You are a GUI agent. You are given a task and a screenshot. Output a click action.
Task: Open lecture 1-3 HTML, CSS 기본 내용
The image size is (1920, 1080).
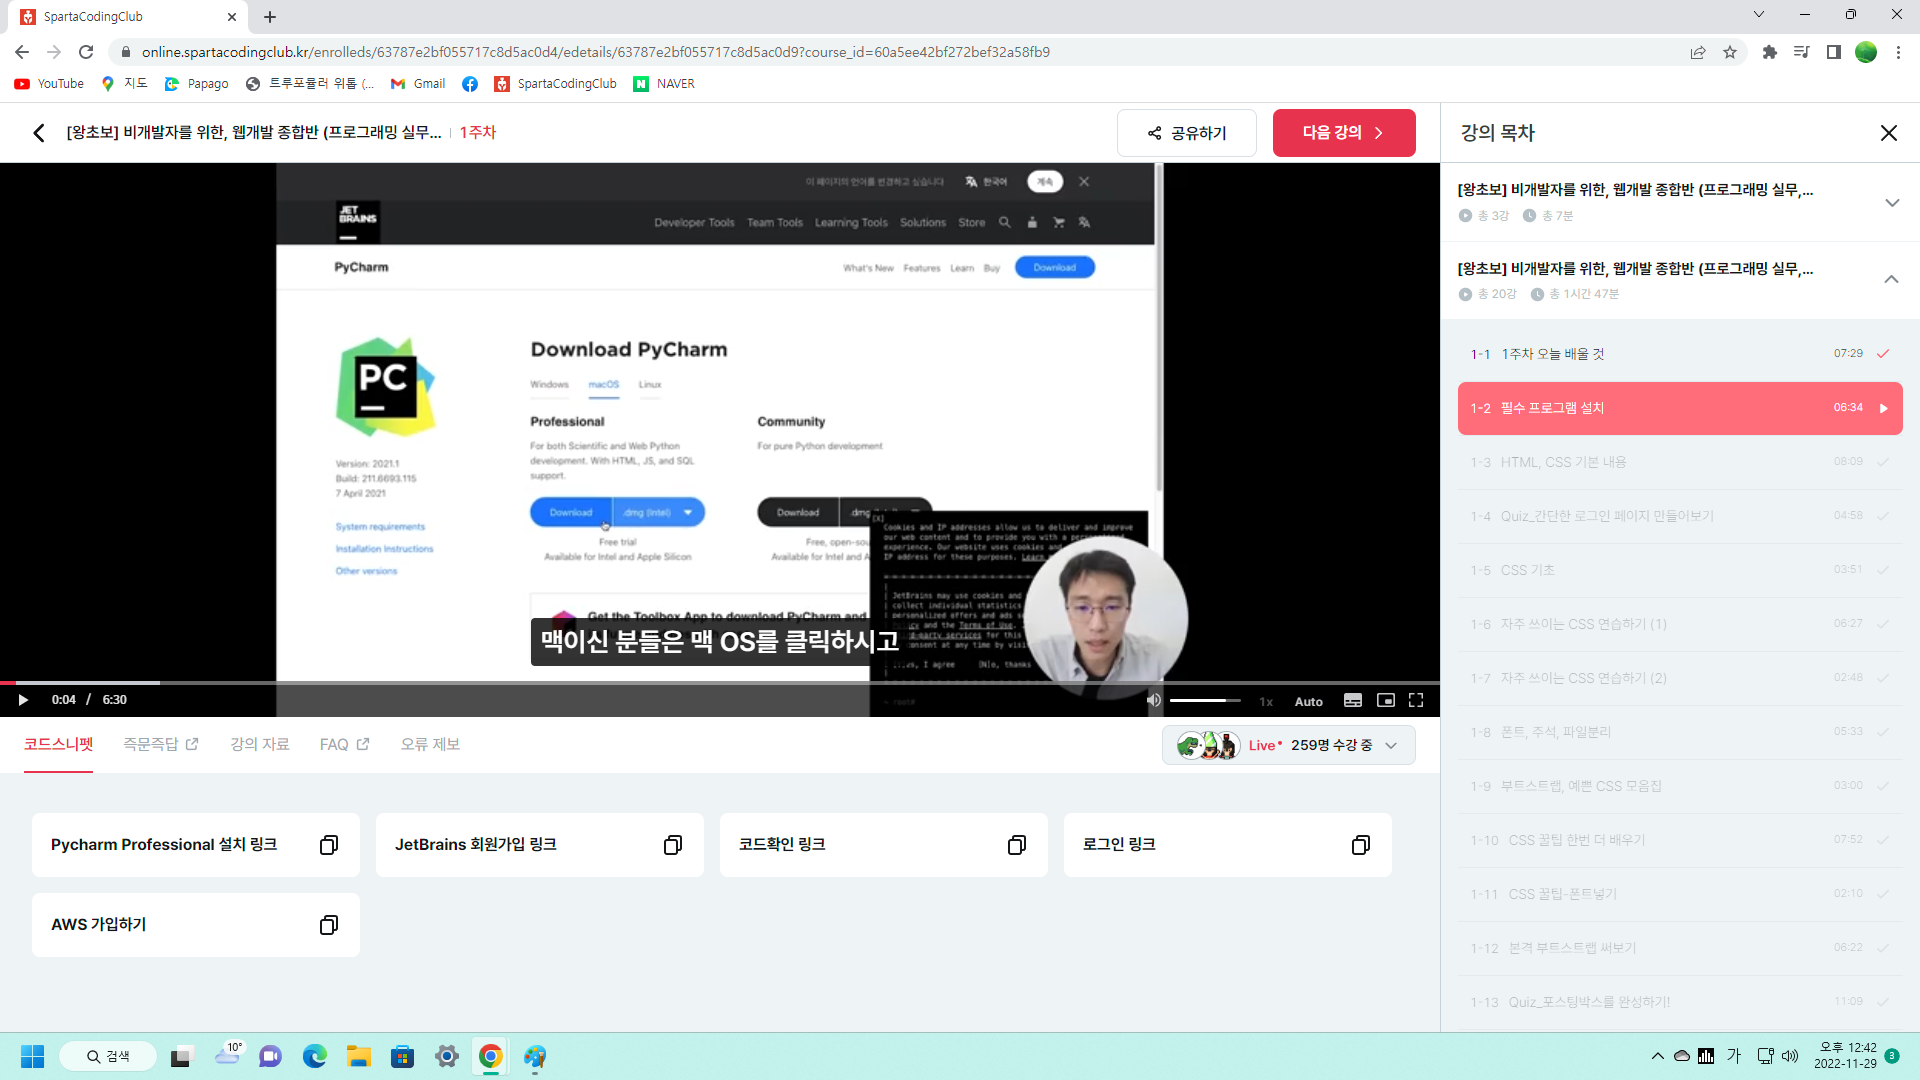(x=1680, y=462)
